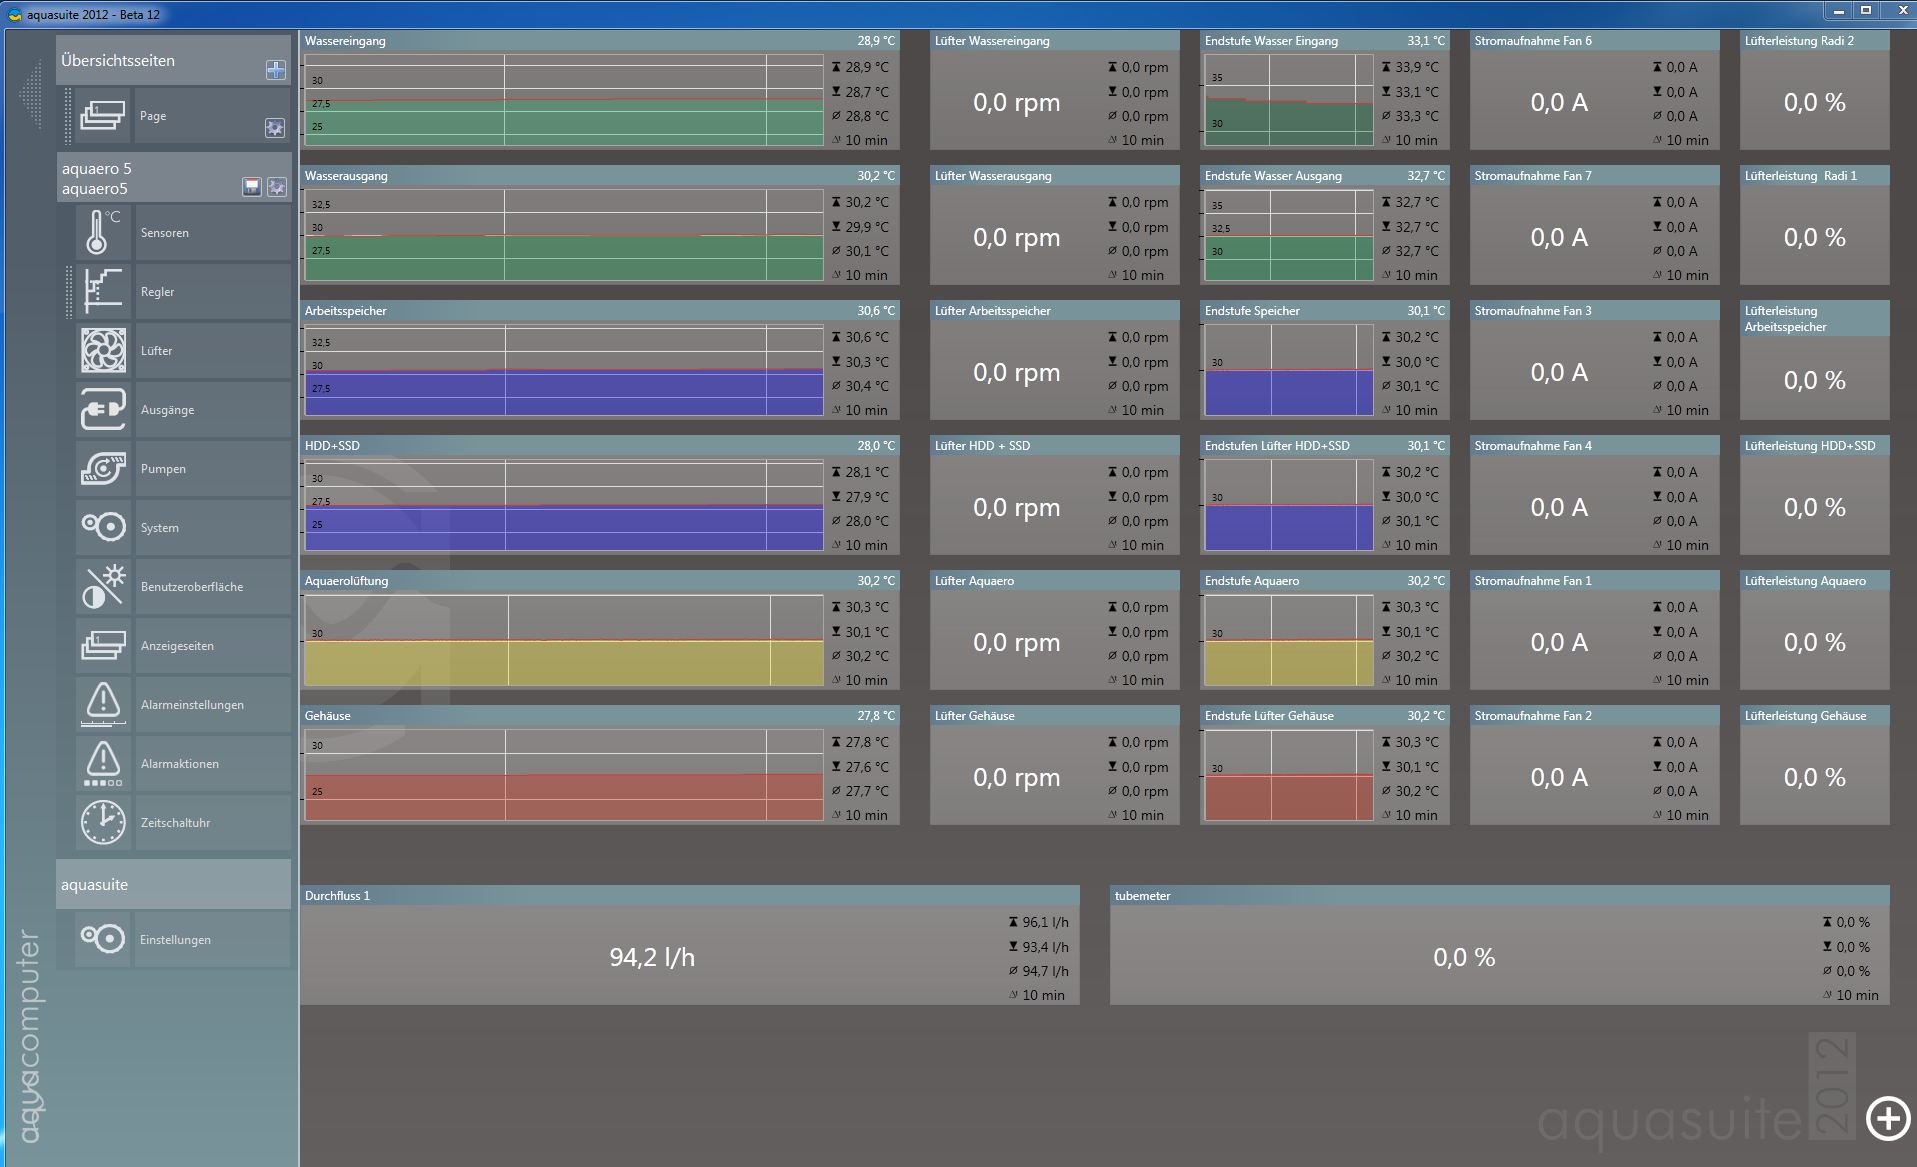
Task: Click the Durchfluss 1 value 94,2 l/h
Action: pos(652,957)
